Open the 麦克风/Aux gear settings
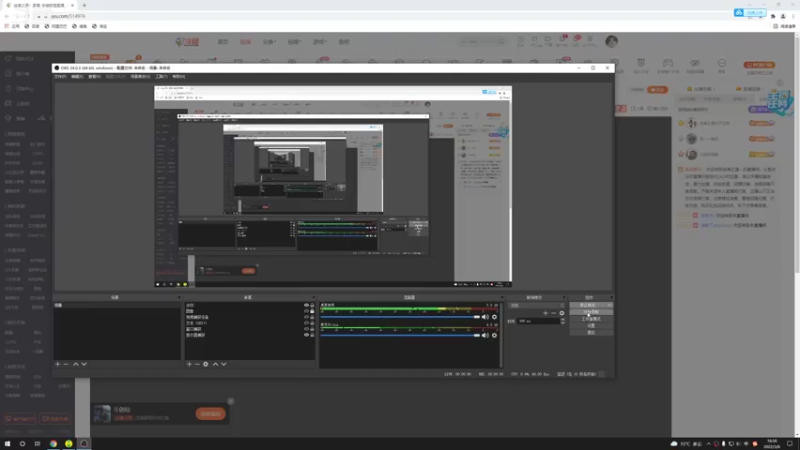800x450 pixels. click(494, 335)
